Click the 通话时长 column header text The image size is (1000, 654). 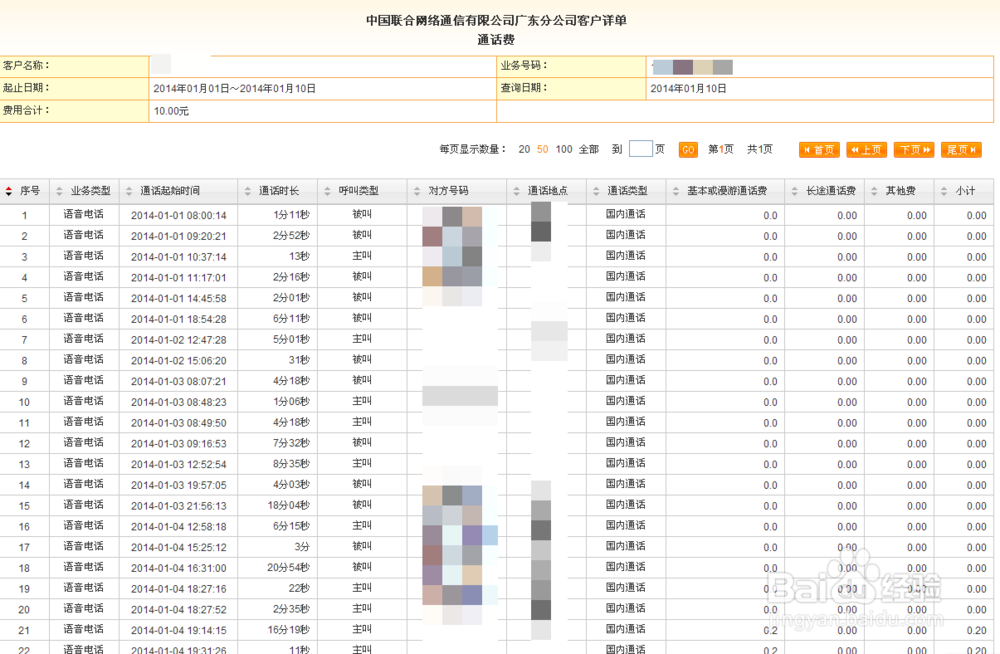279,191
